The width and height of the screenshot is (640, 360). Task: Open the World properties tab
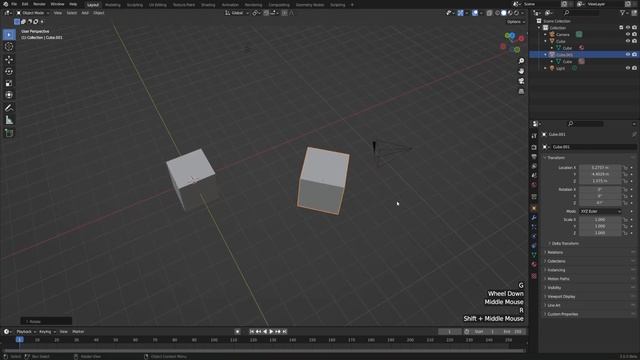click(534, 185)
